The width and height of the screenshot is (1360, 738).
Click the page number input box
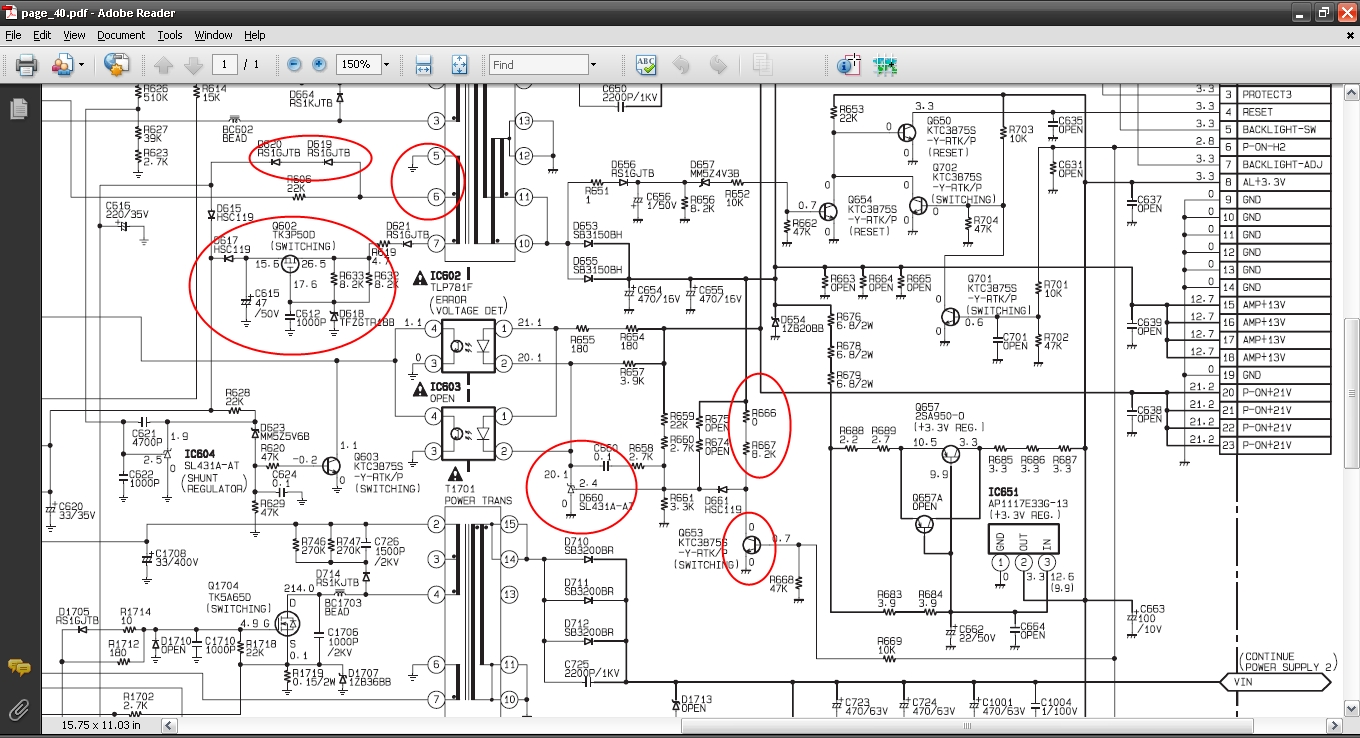pyautogui.click(x=224, y=65)
